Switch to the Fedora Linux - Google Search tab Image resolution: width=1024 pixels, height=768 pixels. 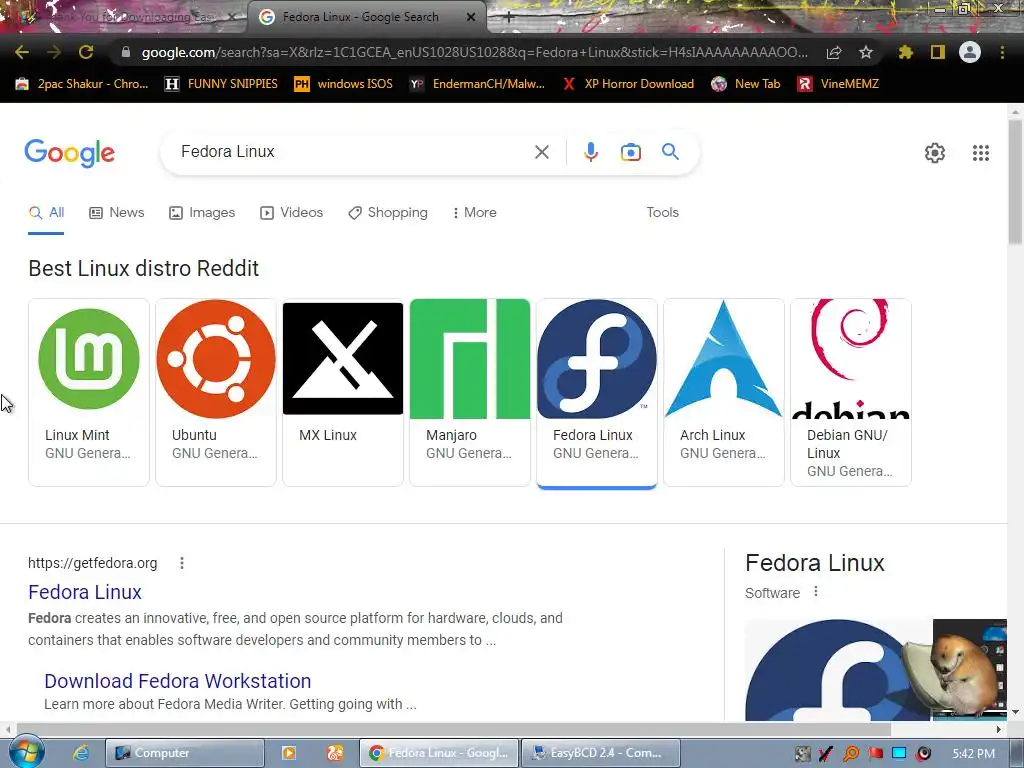360,17
